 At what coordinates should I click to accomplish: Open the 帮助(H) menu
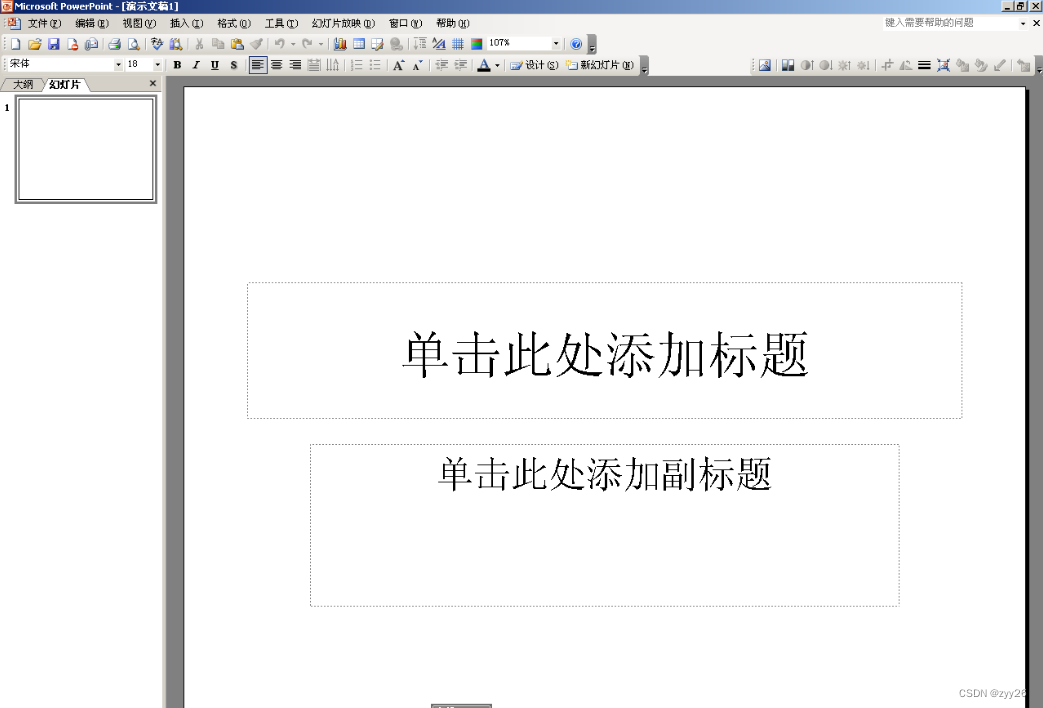tap(453, 23)
